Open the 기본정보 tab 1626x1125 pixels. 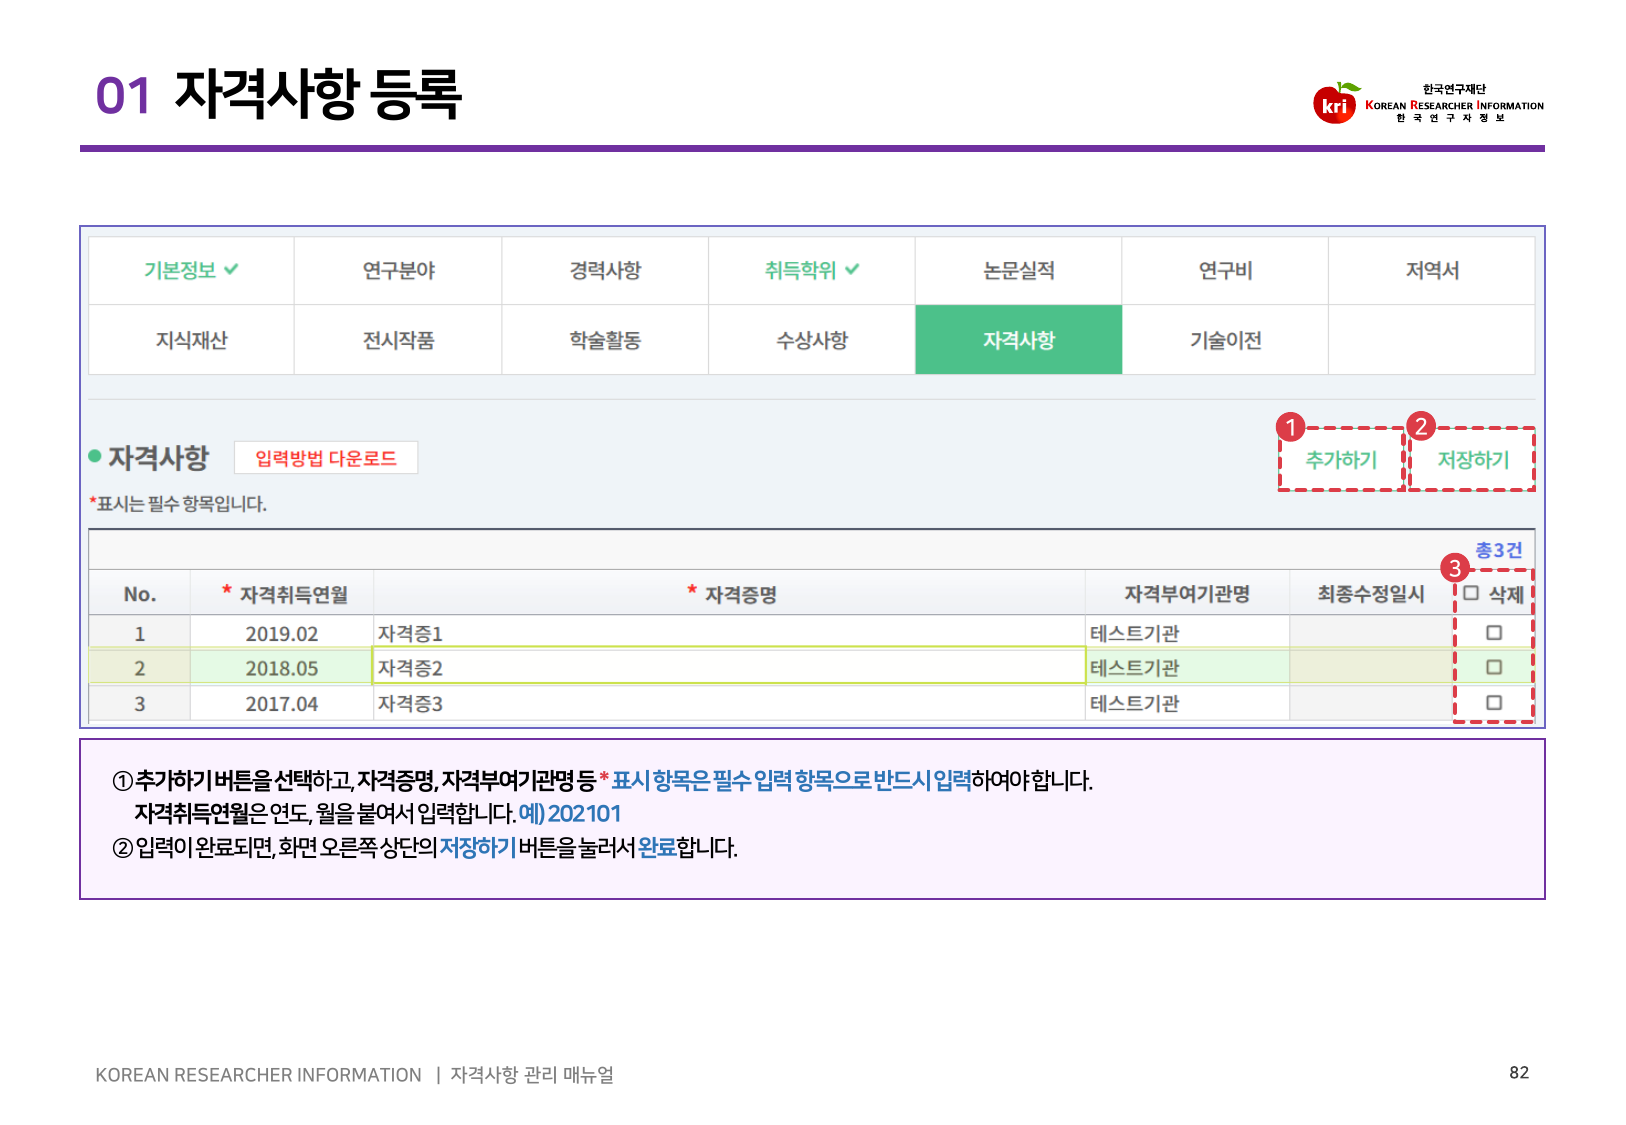(x=191, y=270)
